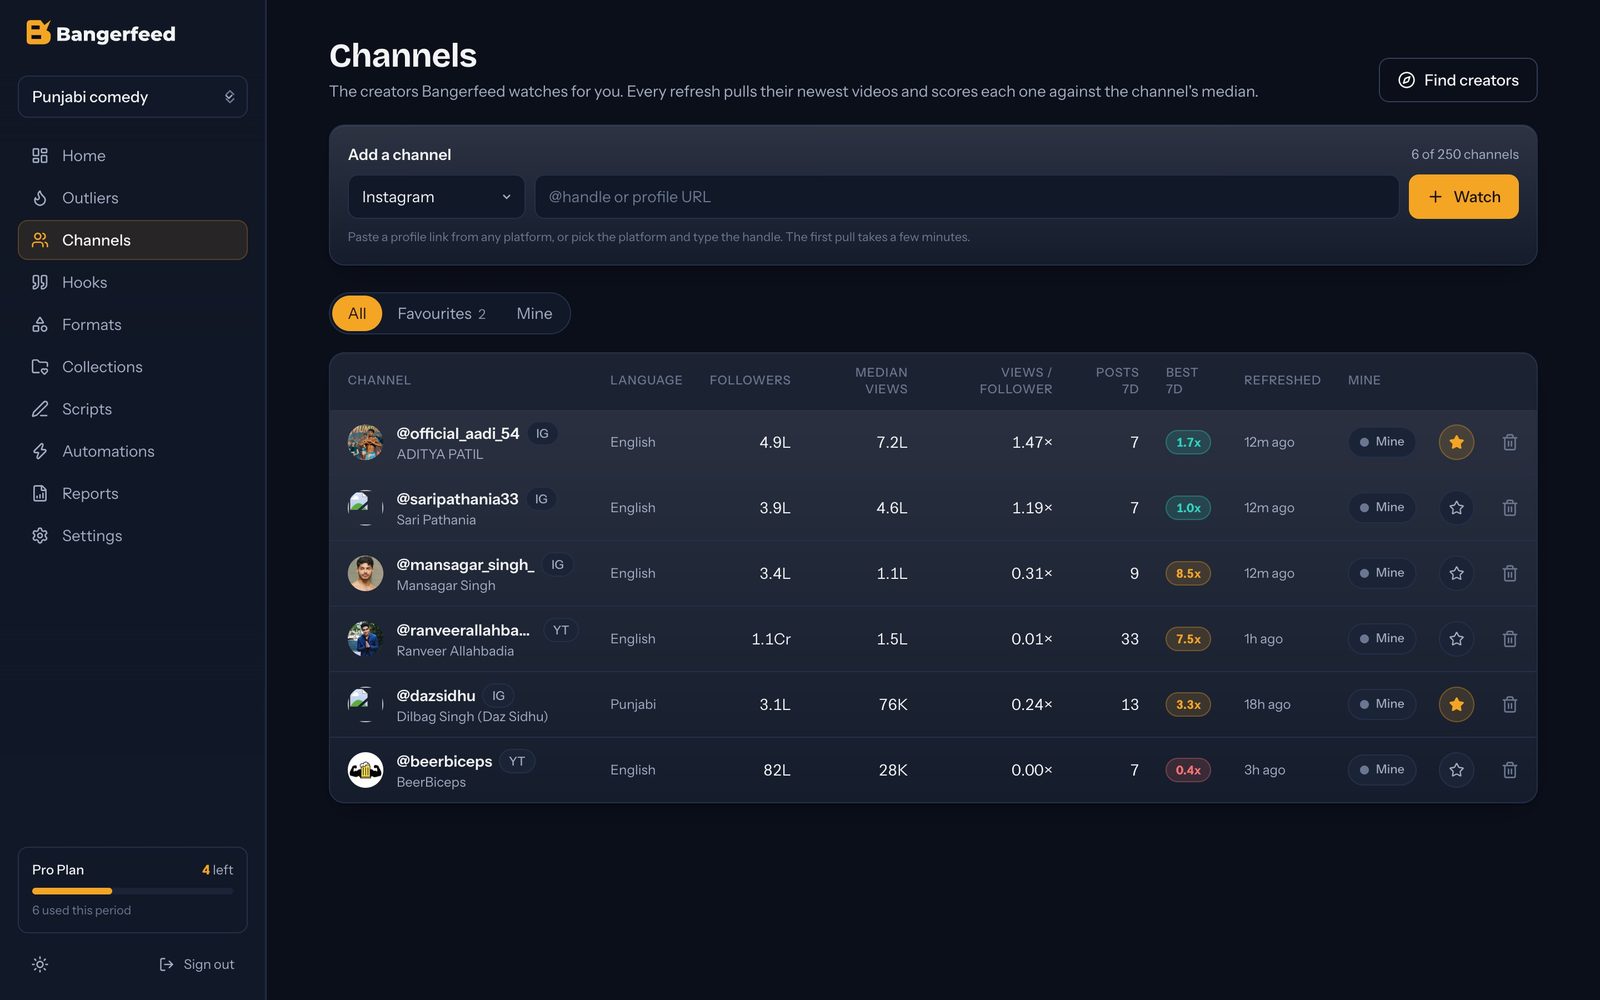Screen dimensions: 1600x1000
Task: Open the Outliners page
Action: (132, 198)
